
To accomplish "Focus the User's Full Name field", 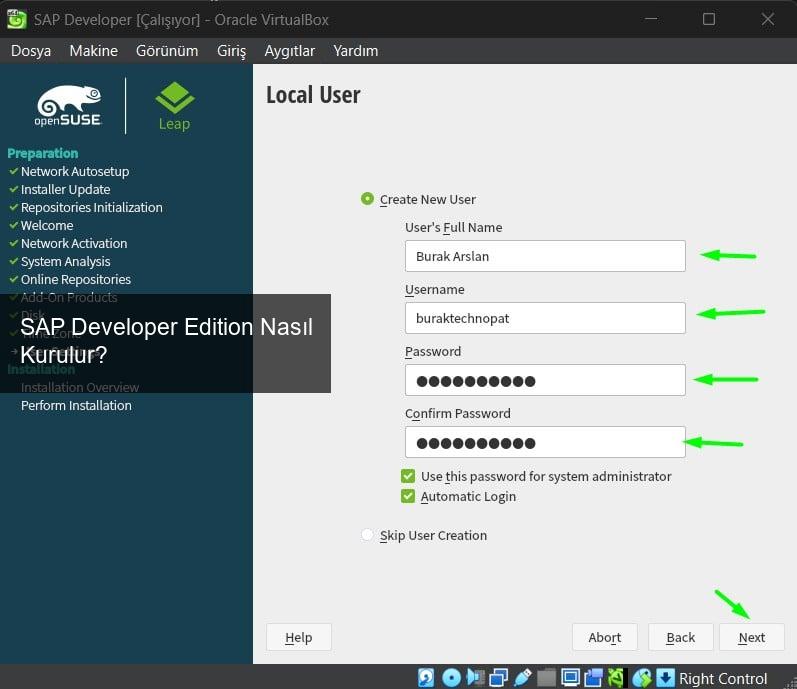I will [x=544, y=256].
